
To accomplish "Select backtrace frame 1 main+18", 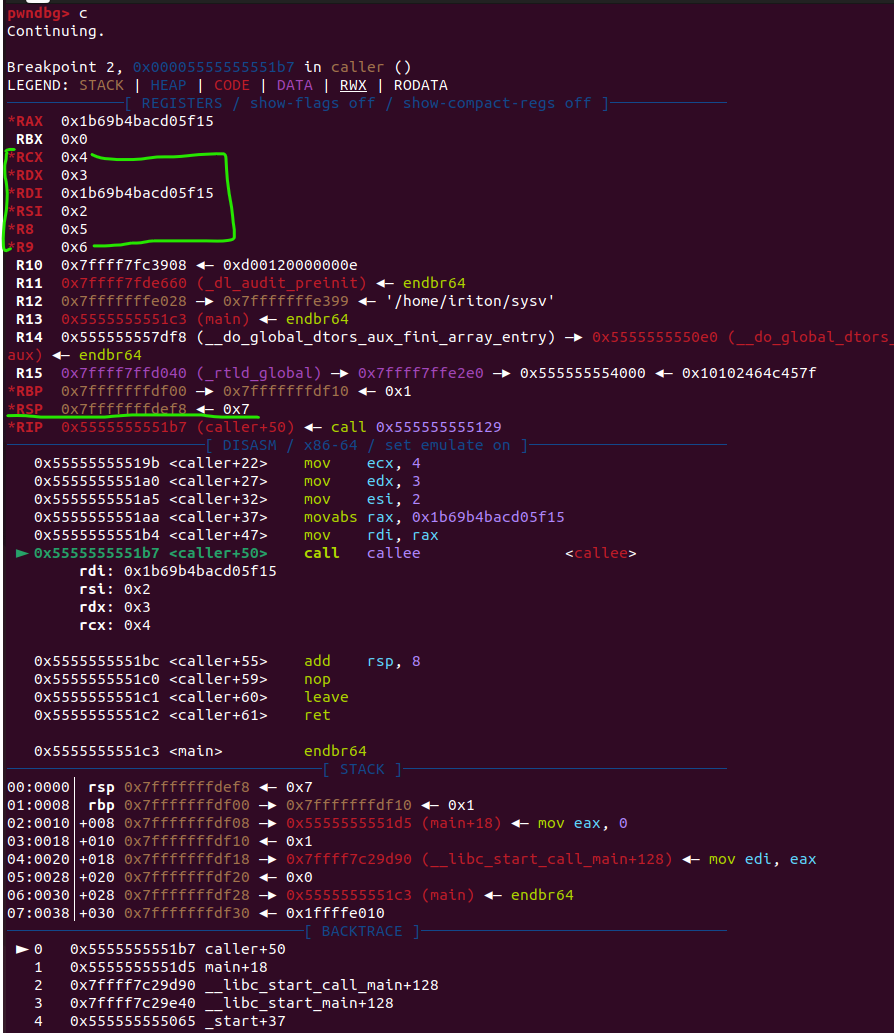I will pos(151,967).
